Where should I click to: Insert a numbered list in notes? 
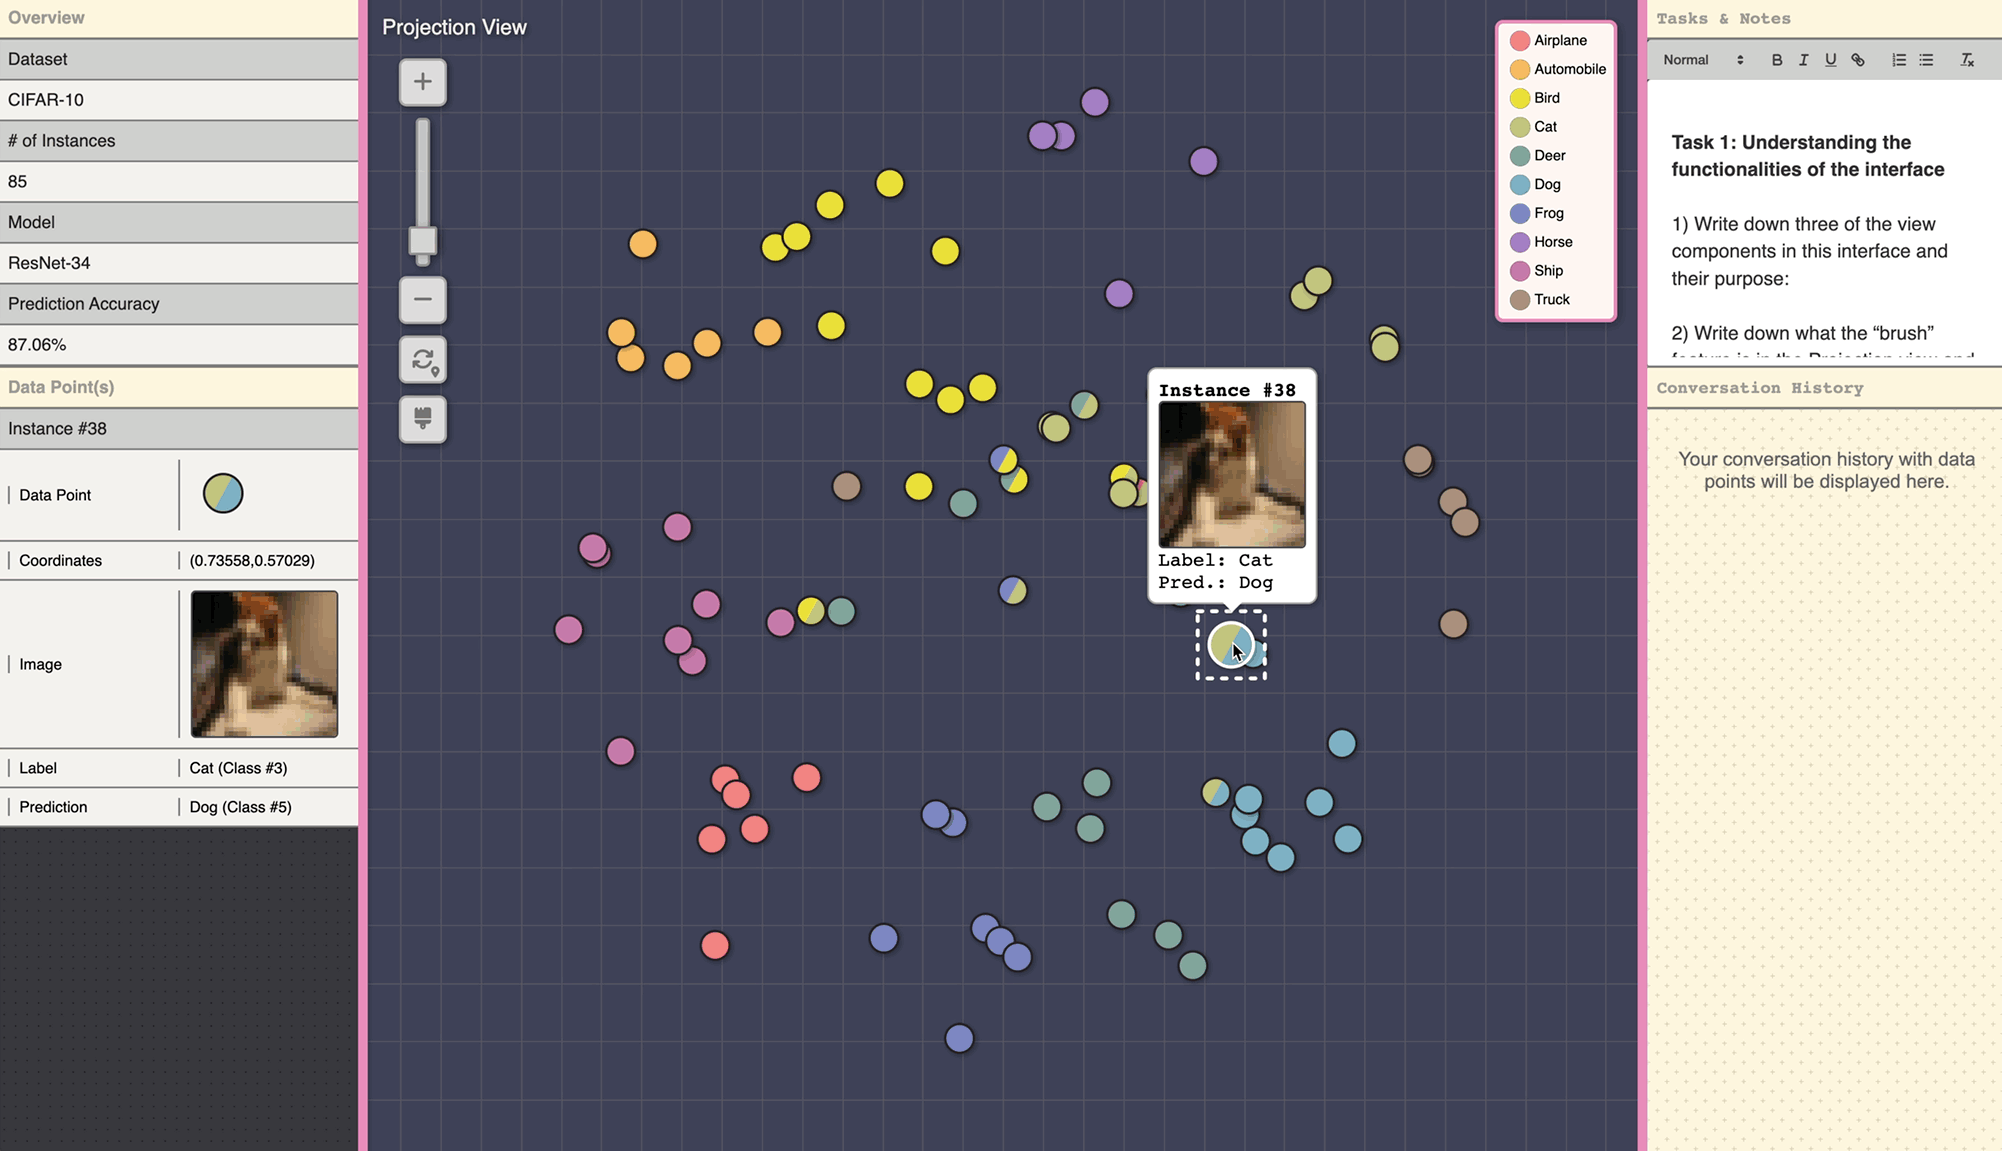click(x=1898, y=60)
